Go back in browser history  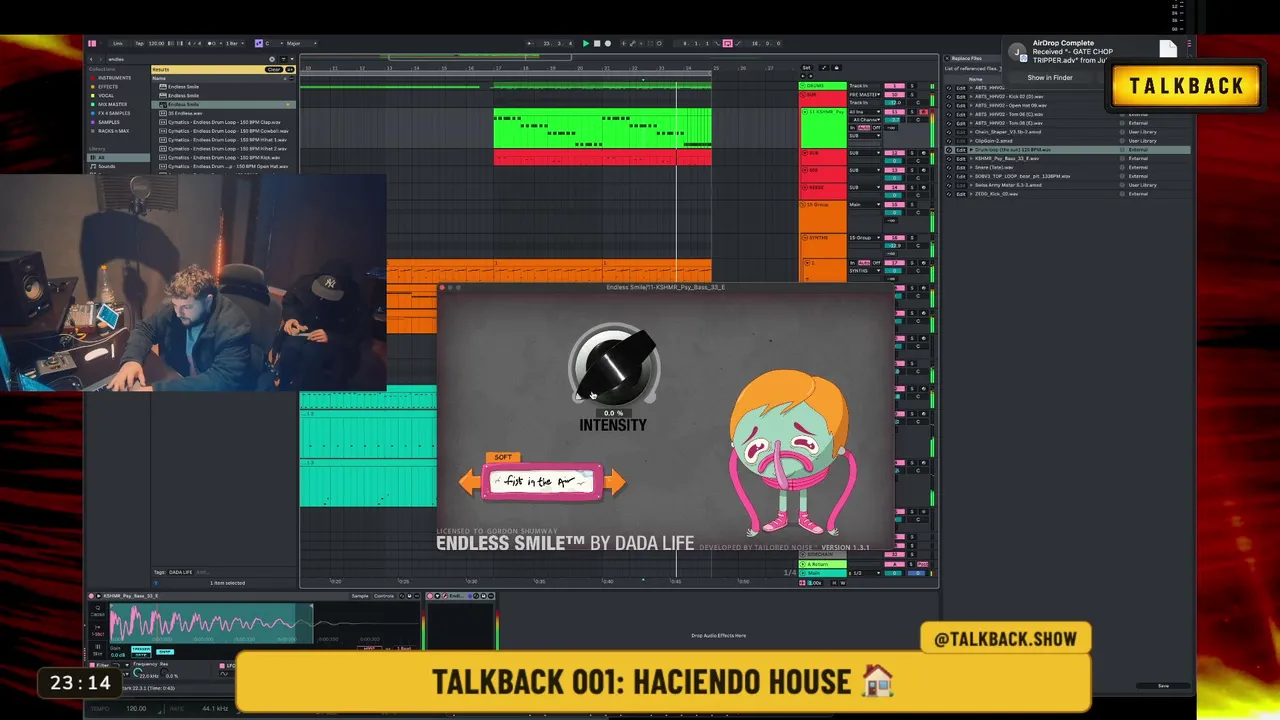coord(91,59)
